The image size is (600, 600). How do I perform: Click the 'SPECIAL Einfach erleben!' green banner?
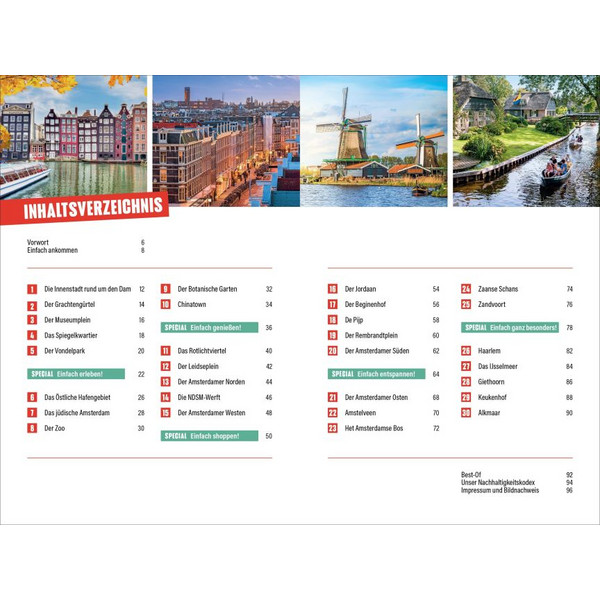76,374
